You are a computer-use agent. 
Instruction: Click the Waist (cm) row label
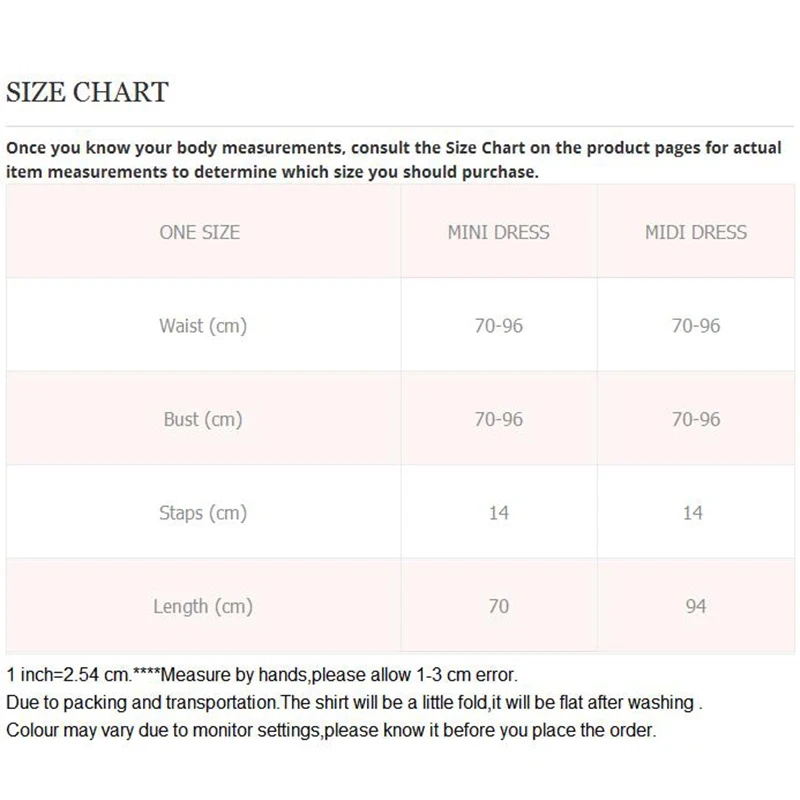coord(202,325)
